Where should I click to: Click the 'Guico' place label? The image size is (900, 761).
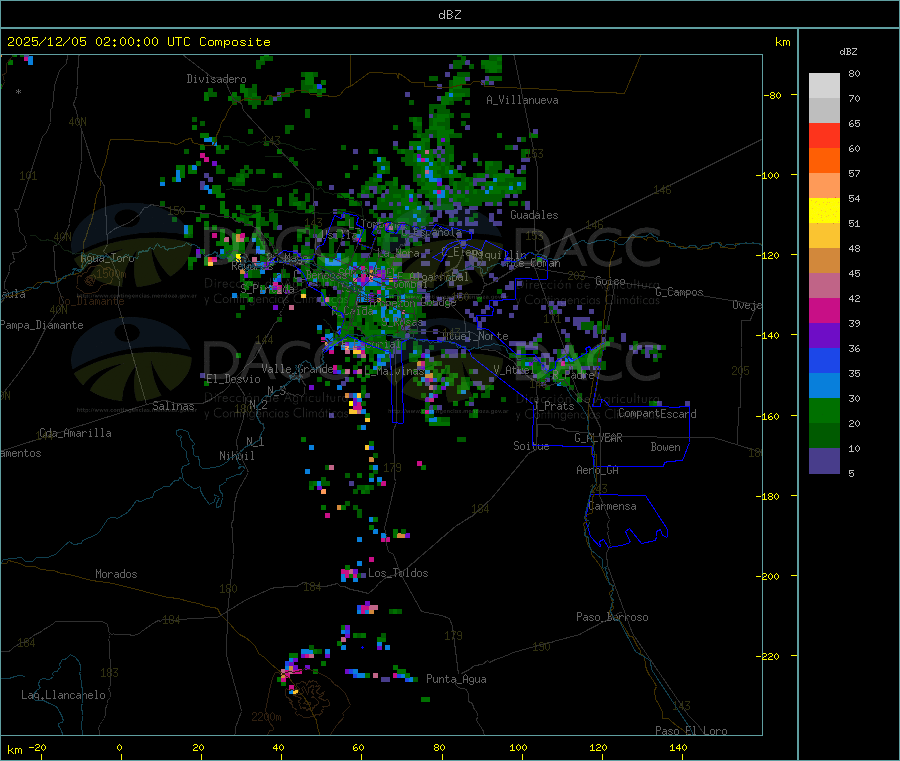point(610,282)
